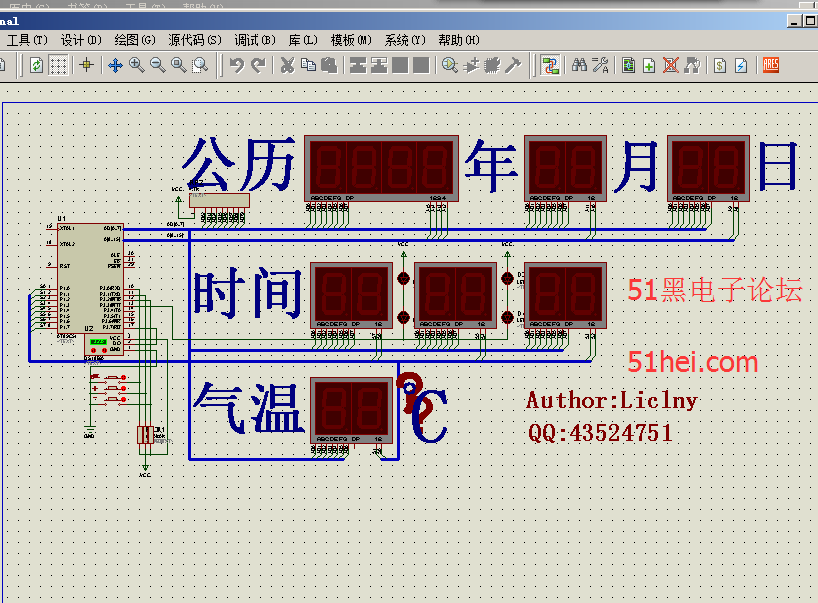Copy the selection to the clipboard

(x=308, y=66)
